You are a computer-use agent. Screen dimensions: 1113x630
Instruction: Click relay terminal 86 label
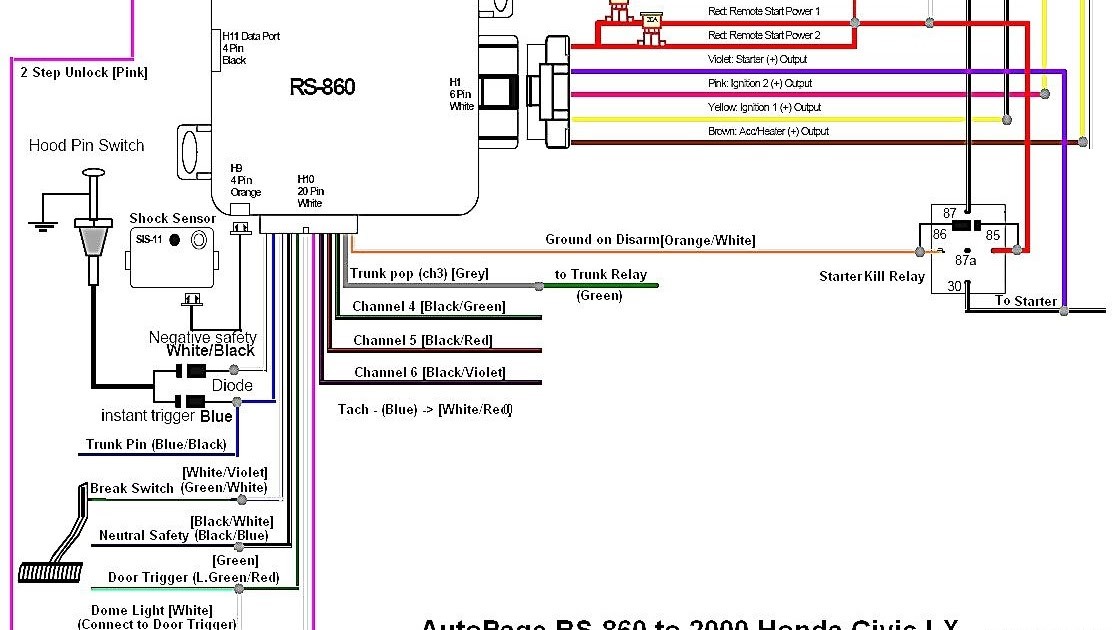[940, 235]
